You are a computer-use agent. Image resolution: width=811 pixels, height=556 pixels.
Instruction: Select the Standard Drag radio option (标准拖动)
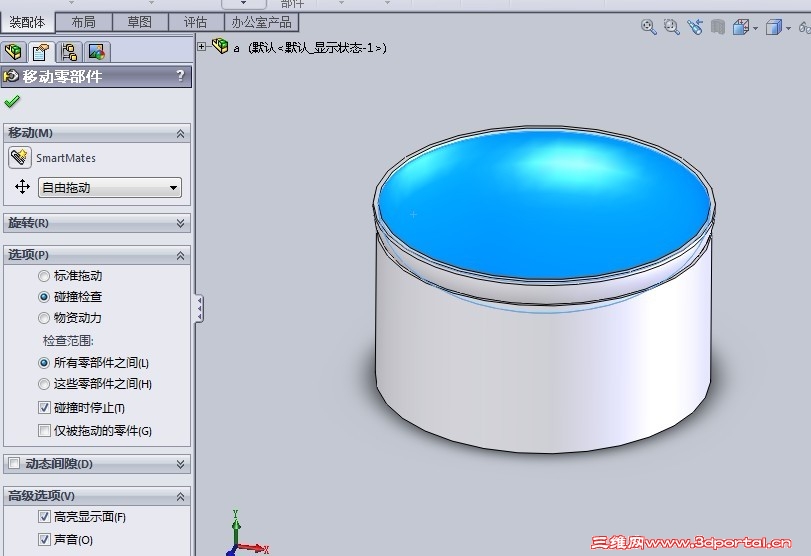coord(44,276)
